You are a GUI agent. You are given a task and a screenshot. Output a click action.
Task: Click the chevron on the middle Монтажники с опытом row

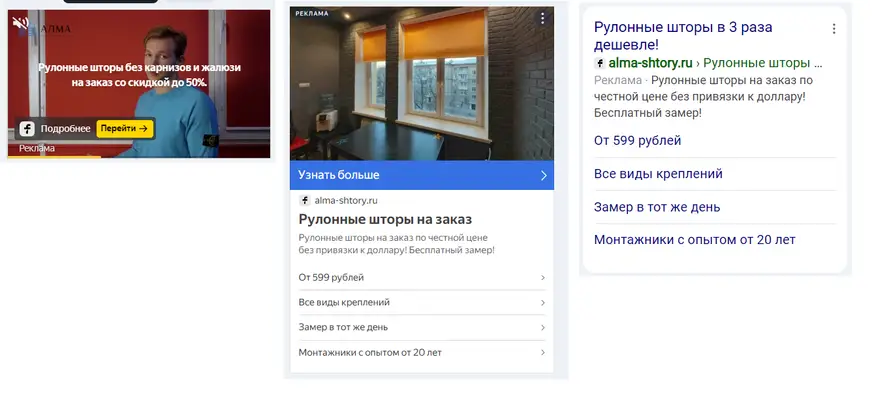543,353
